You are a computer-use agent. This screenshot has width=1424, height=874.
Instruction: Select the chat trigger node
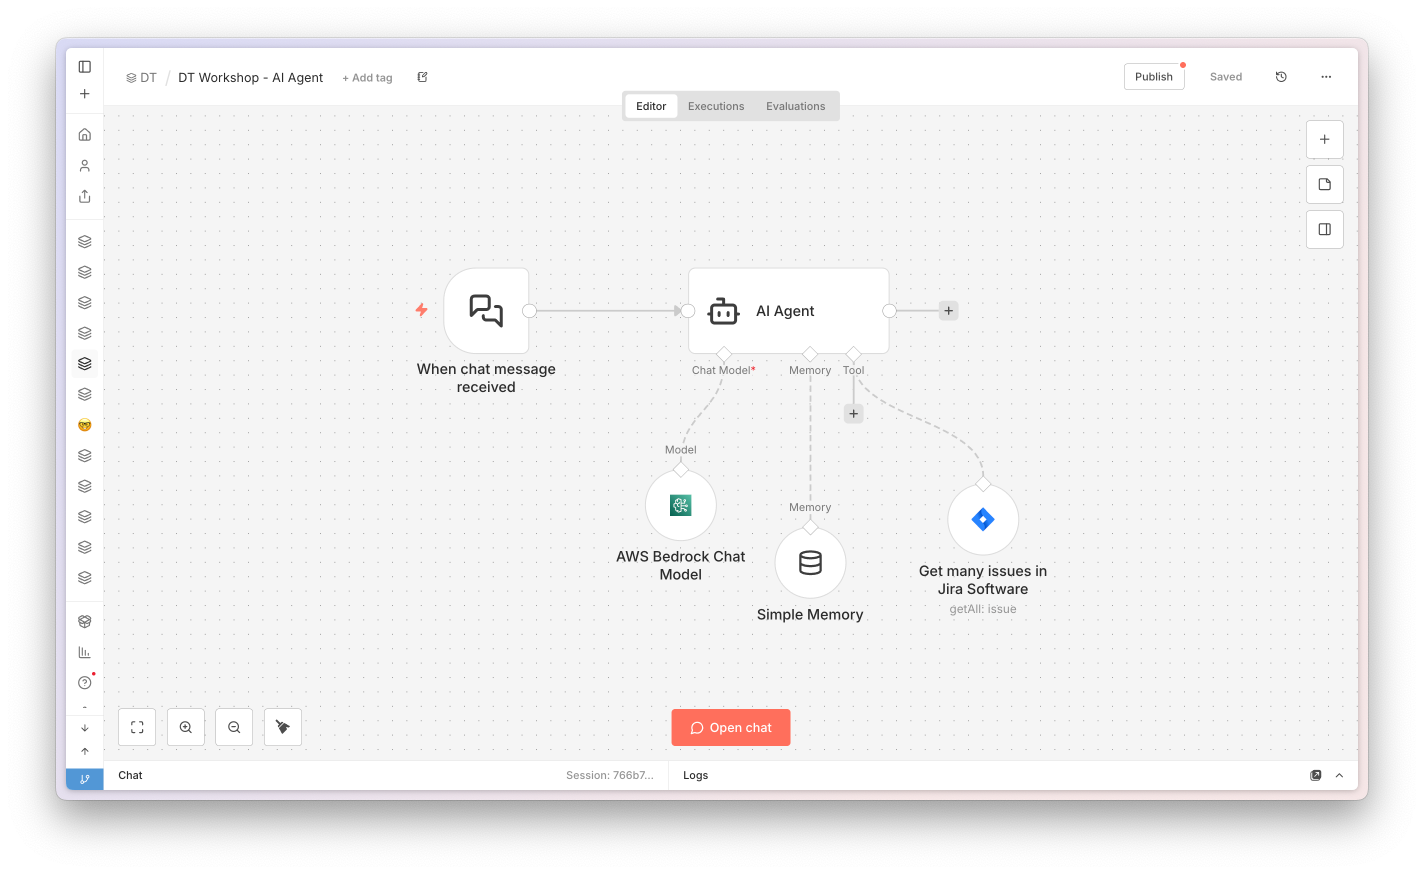point(487,311)
